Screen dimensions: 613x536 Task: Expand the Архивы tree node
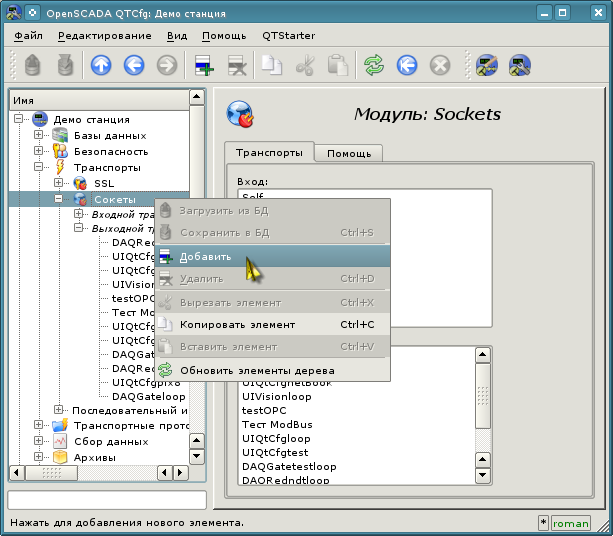tap(39, 457)
